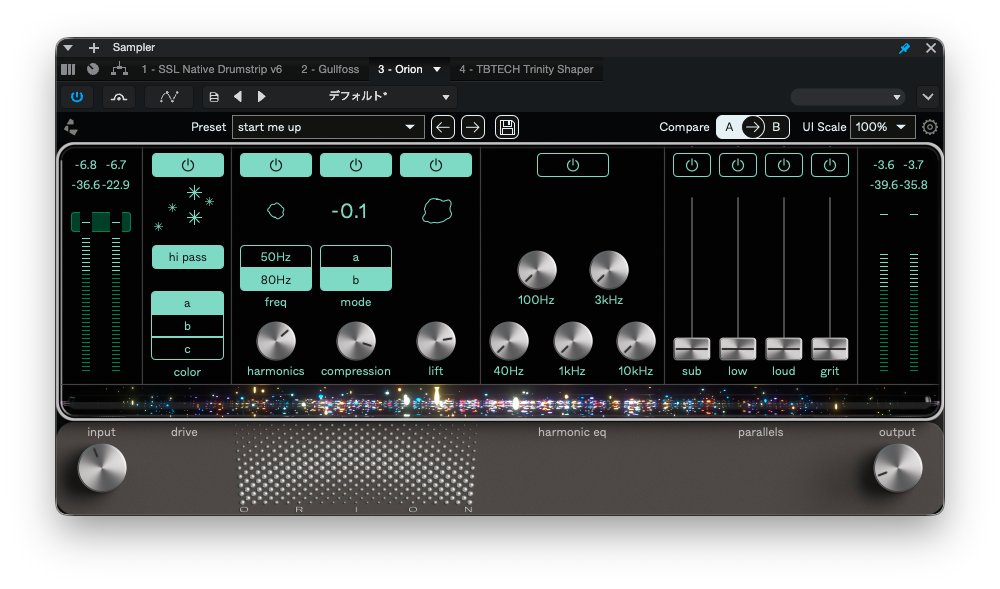Click the harmonics blob shape icon

276,210
